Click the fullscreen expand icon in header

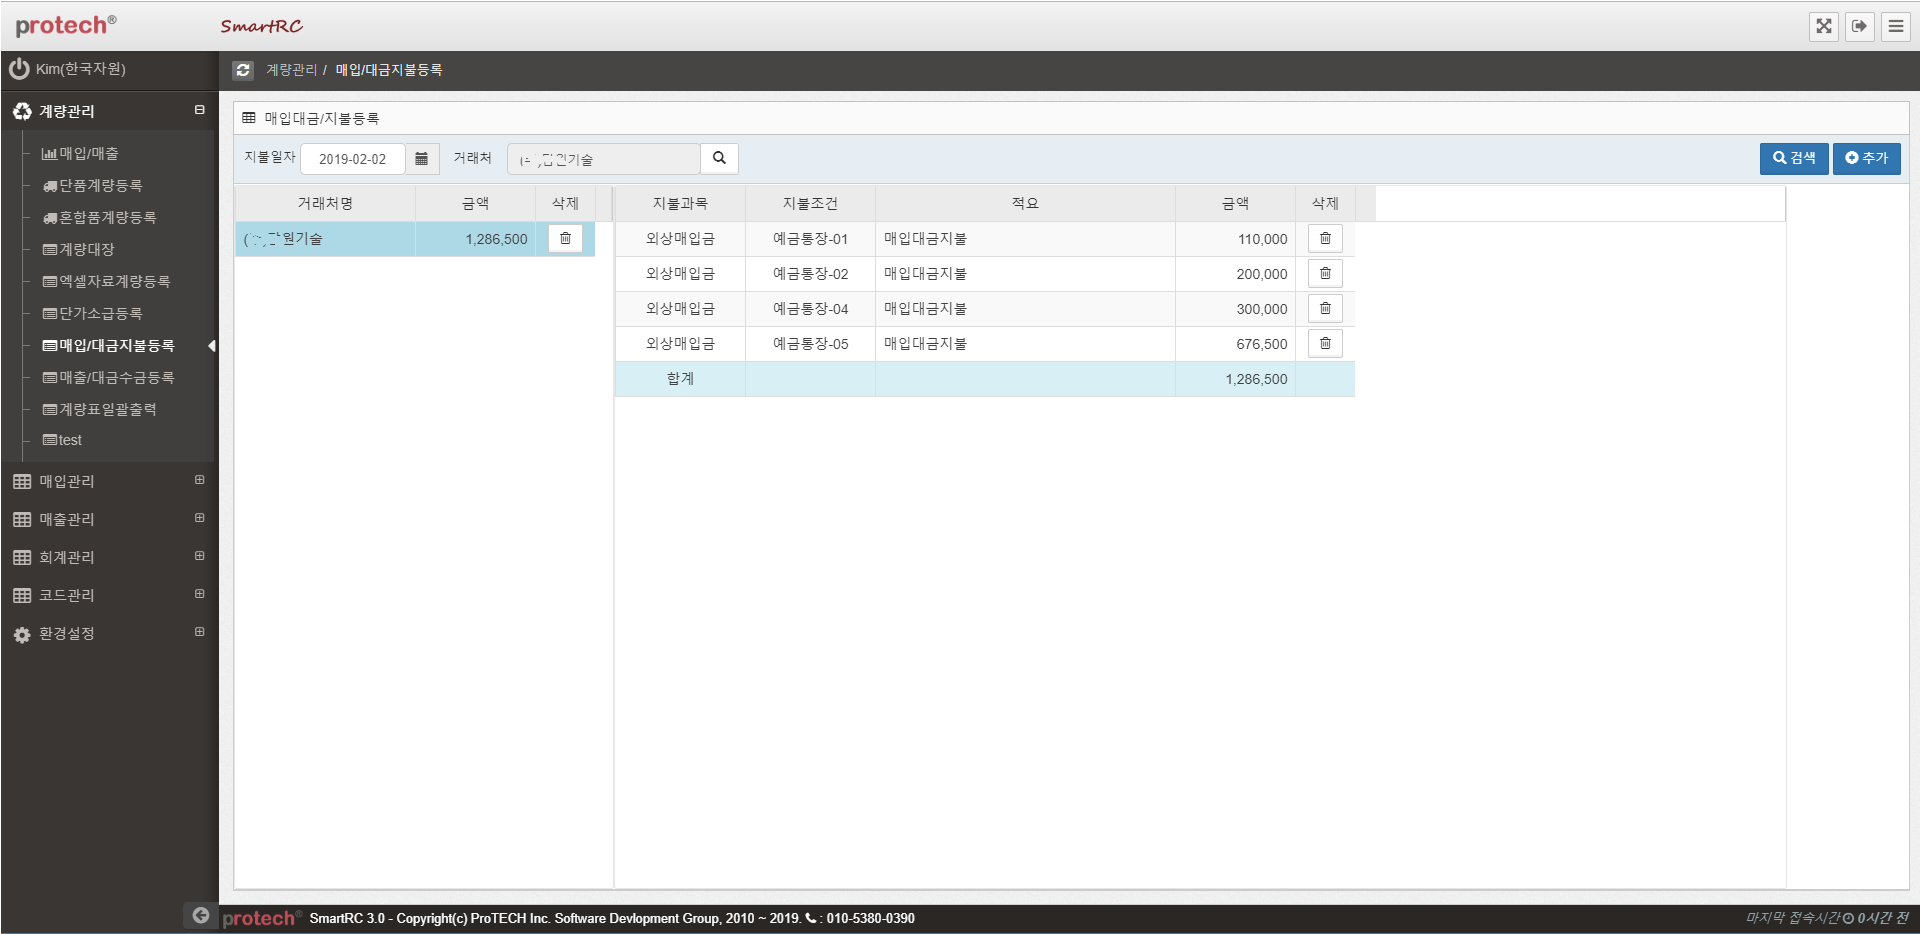[x=1823, y=26]
